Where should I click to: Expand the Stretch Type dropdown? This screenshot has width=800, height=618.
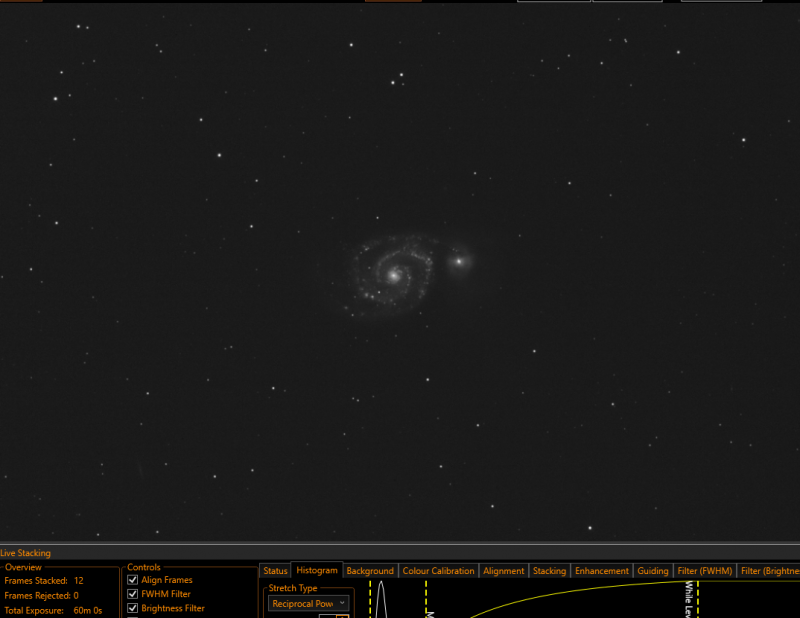[309, 604]
